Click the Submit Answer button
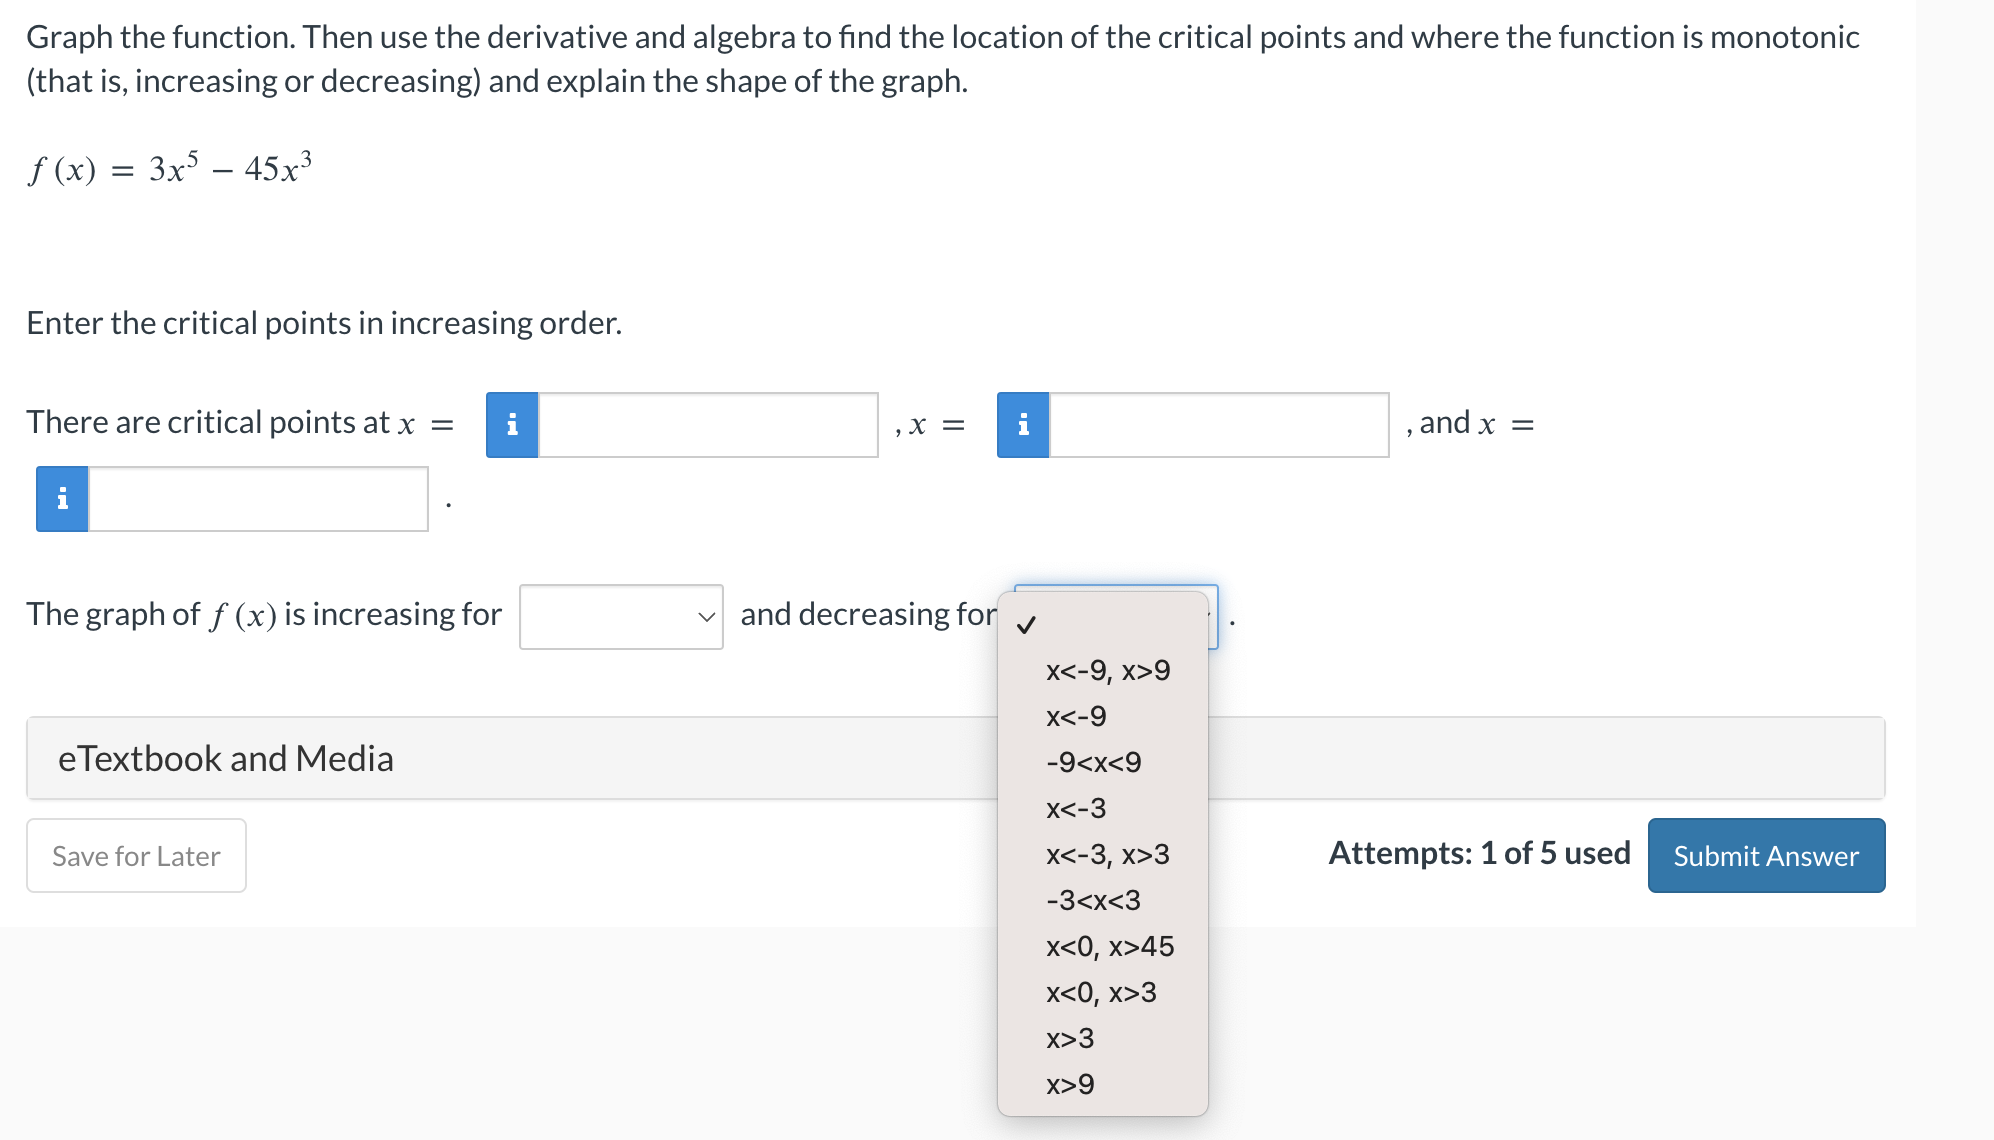The height and width of the screenshot is (1140, 1994). click(x=1765, y=855)
